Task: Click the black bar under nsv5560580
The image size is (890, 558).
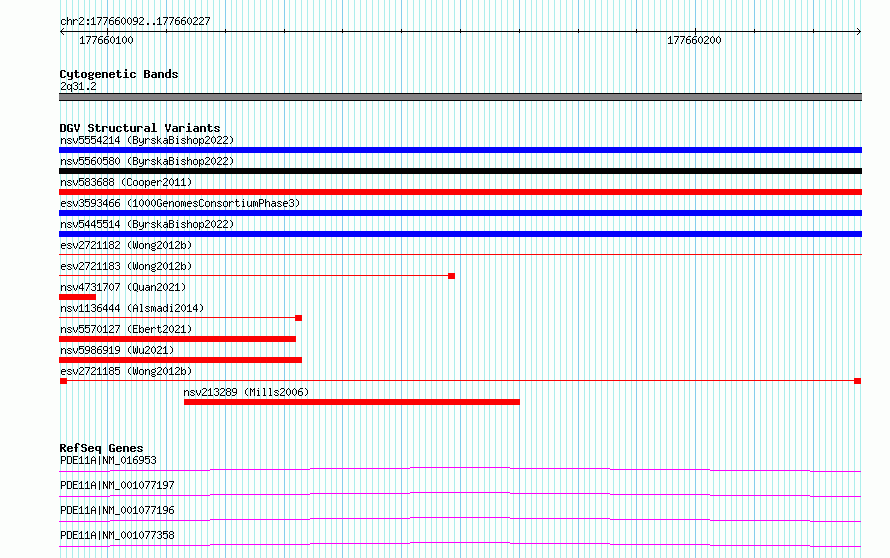Action: click(460, 171)
